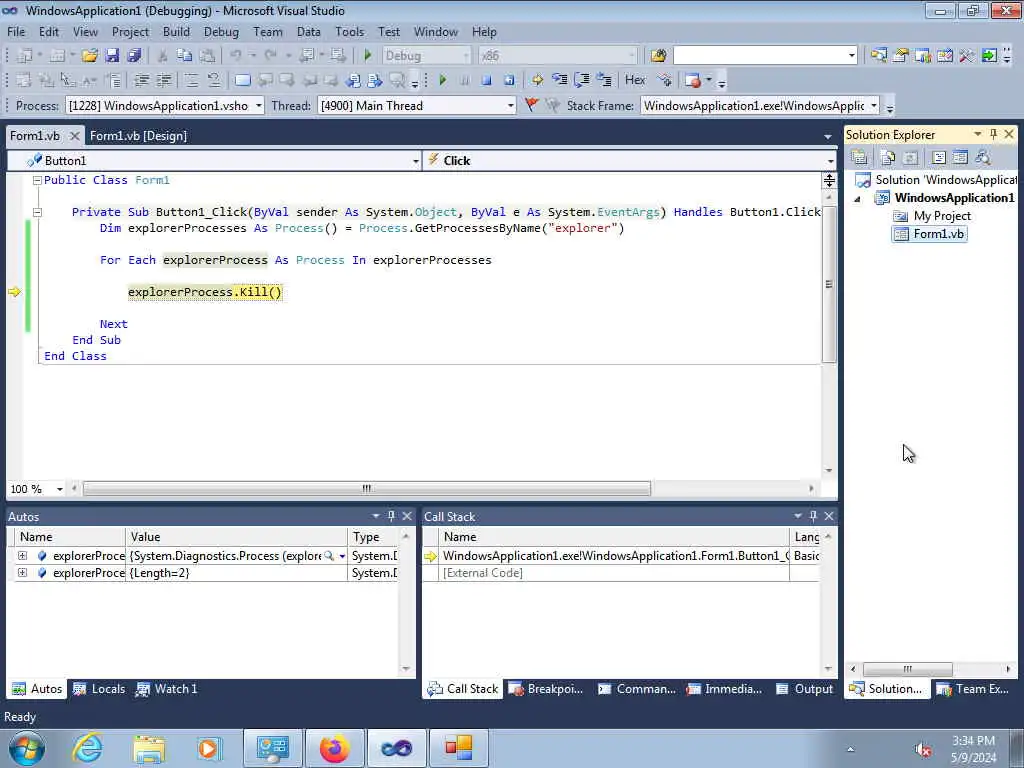
Task: Expand the explorerProcess row in Autos
Action: coord(22,556)
